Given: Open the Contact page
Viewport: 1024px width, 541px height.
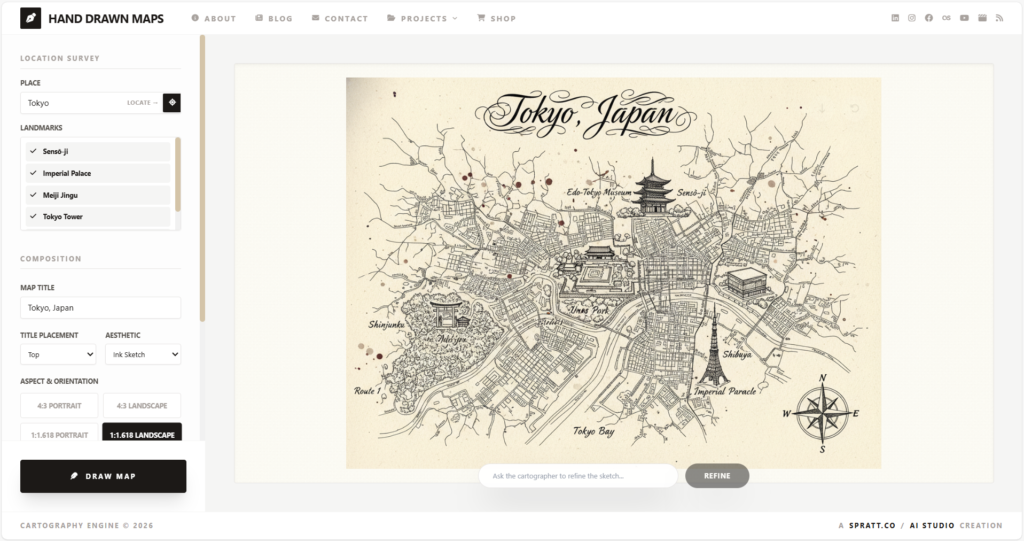Looking at the screenshot, I should (x=340, y=18).
